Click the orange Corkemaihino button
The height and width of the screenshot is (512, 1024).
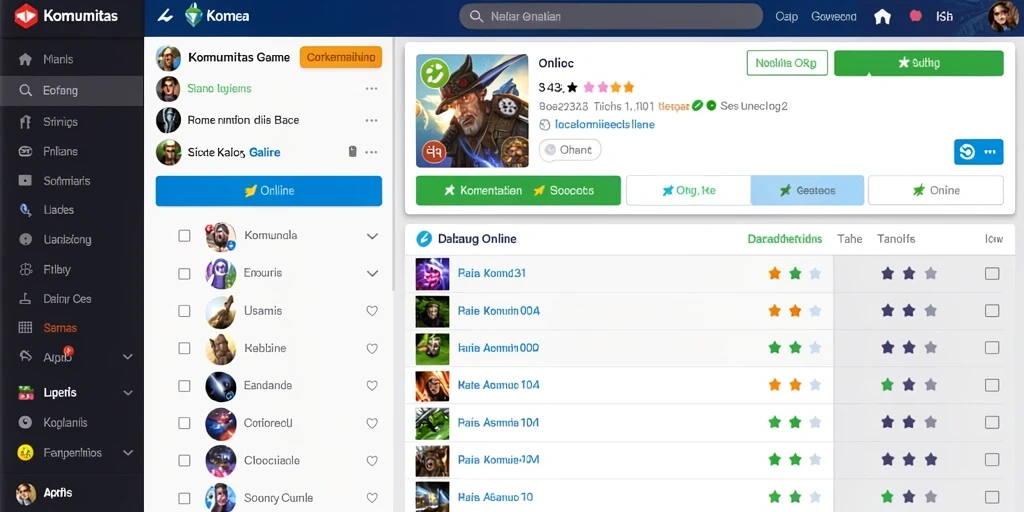(341, 57)
